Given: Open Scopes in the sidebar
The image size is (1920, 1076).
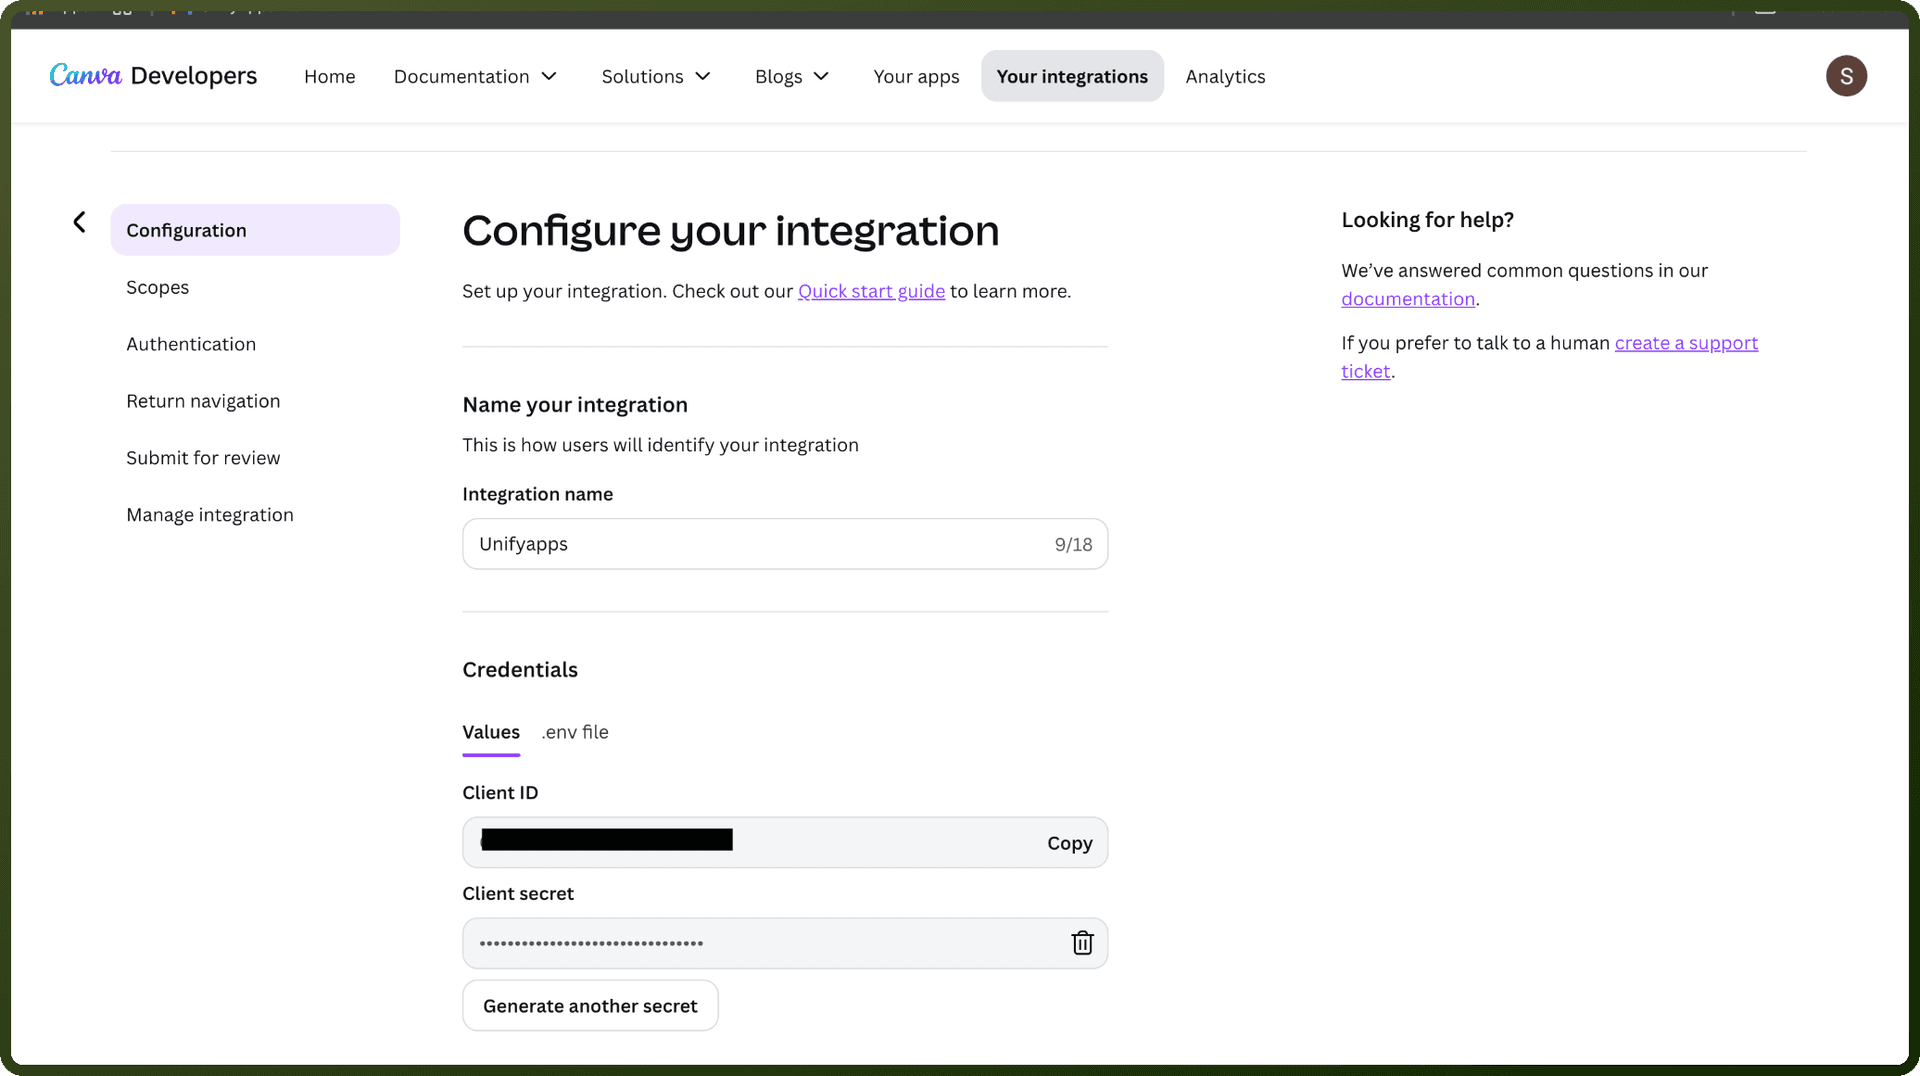Looking at the screenshot, I should point(157,288).
